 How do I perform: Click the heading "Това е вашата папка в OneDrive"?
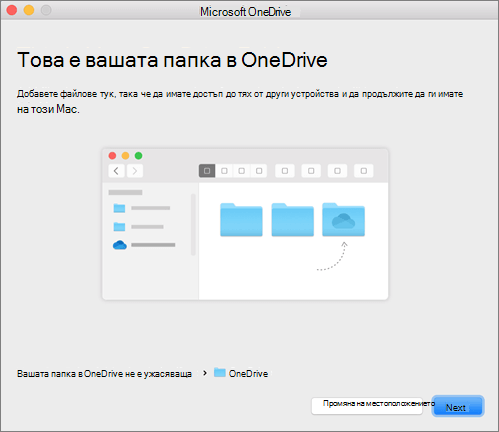[172, 60]
